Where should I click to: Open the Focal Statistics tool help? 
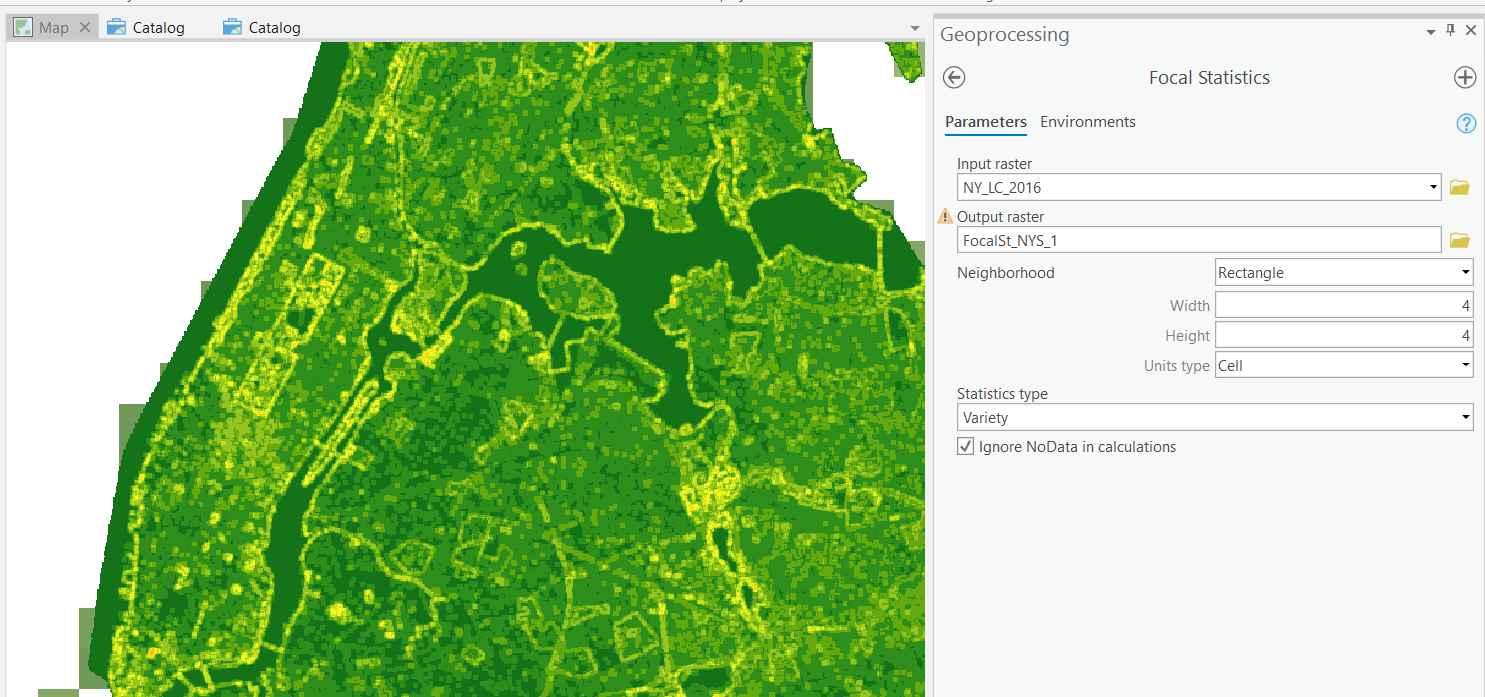[1466, 123]
